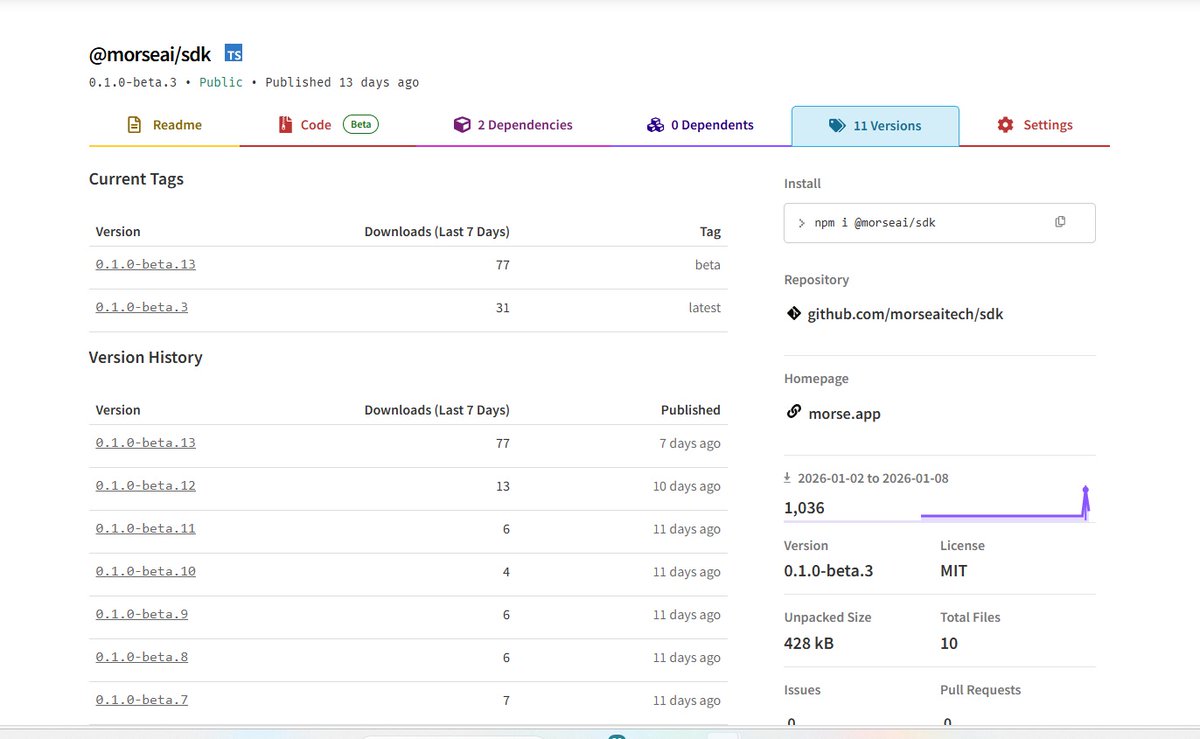
Task: Click the book icon on the Readme tab
Action: click(133, 124)
